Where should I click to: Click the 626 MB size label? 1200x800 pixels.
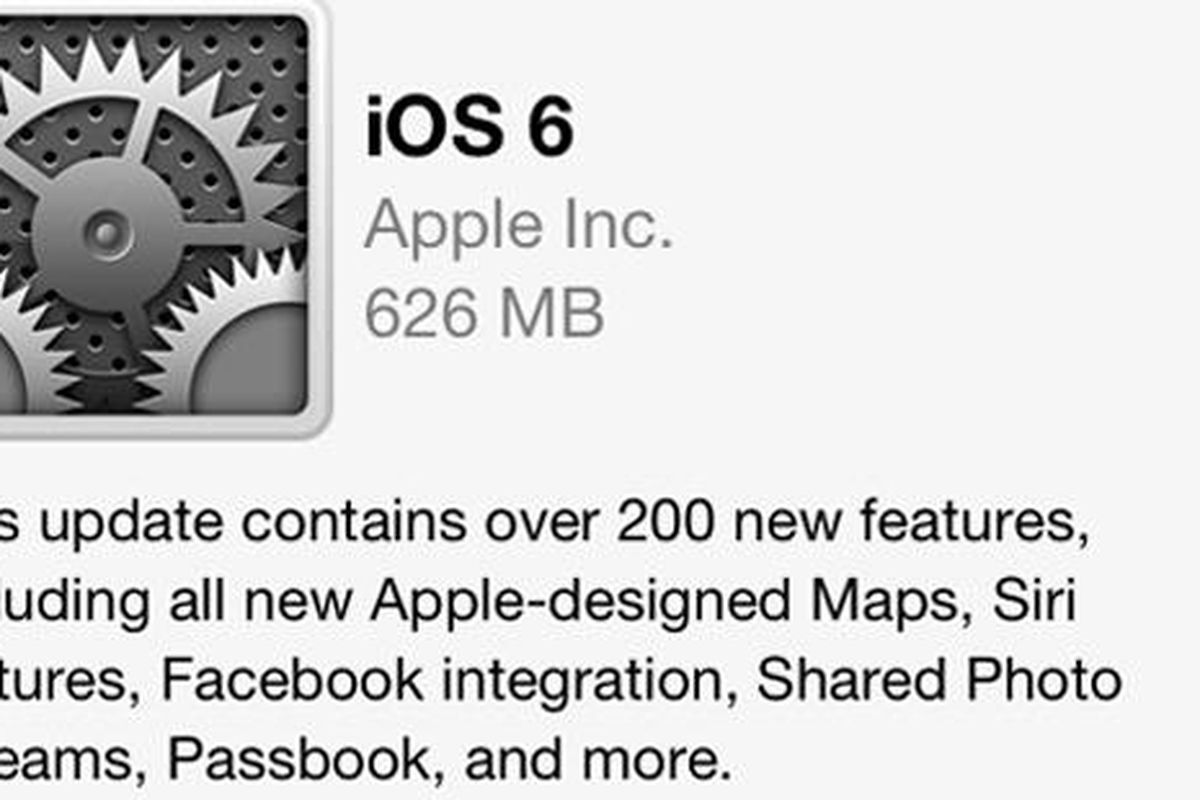click(485, 311)
